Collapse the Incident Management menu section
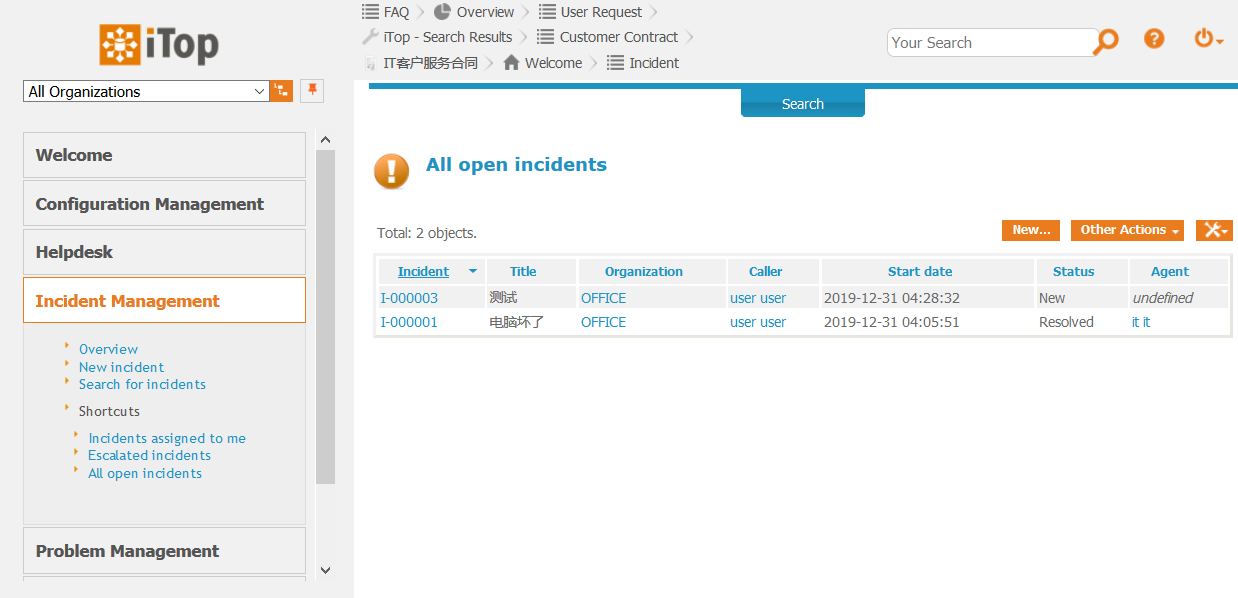The height and width of the screenshot is (598, 1238). (x=164, y=300)
